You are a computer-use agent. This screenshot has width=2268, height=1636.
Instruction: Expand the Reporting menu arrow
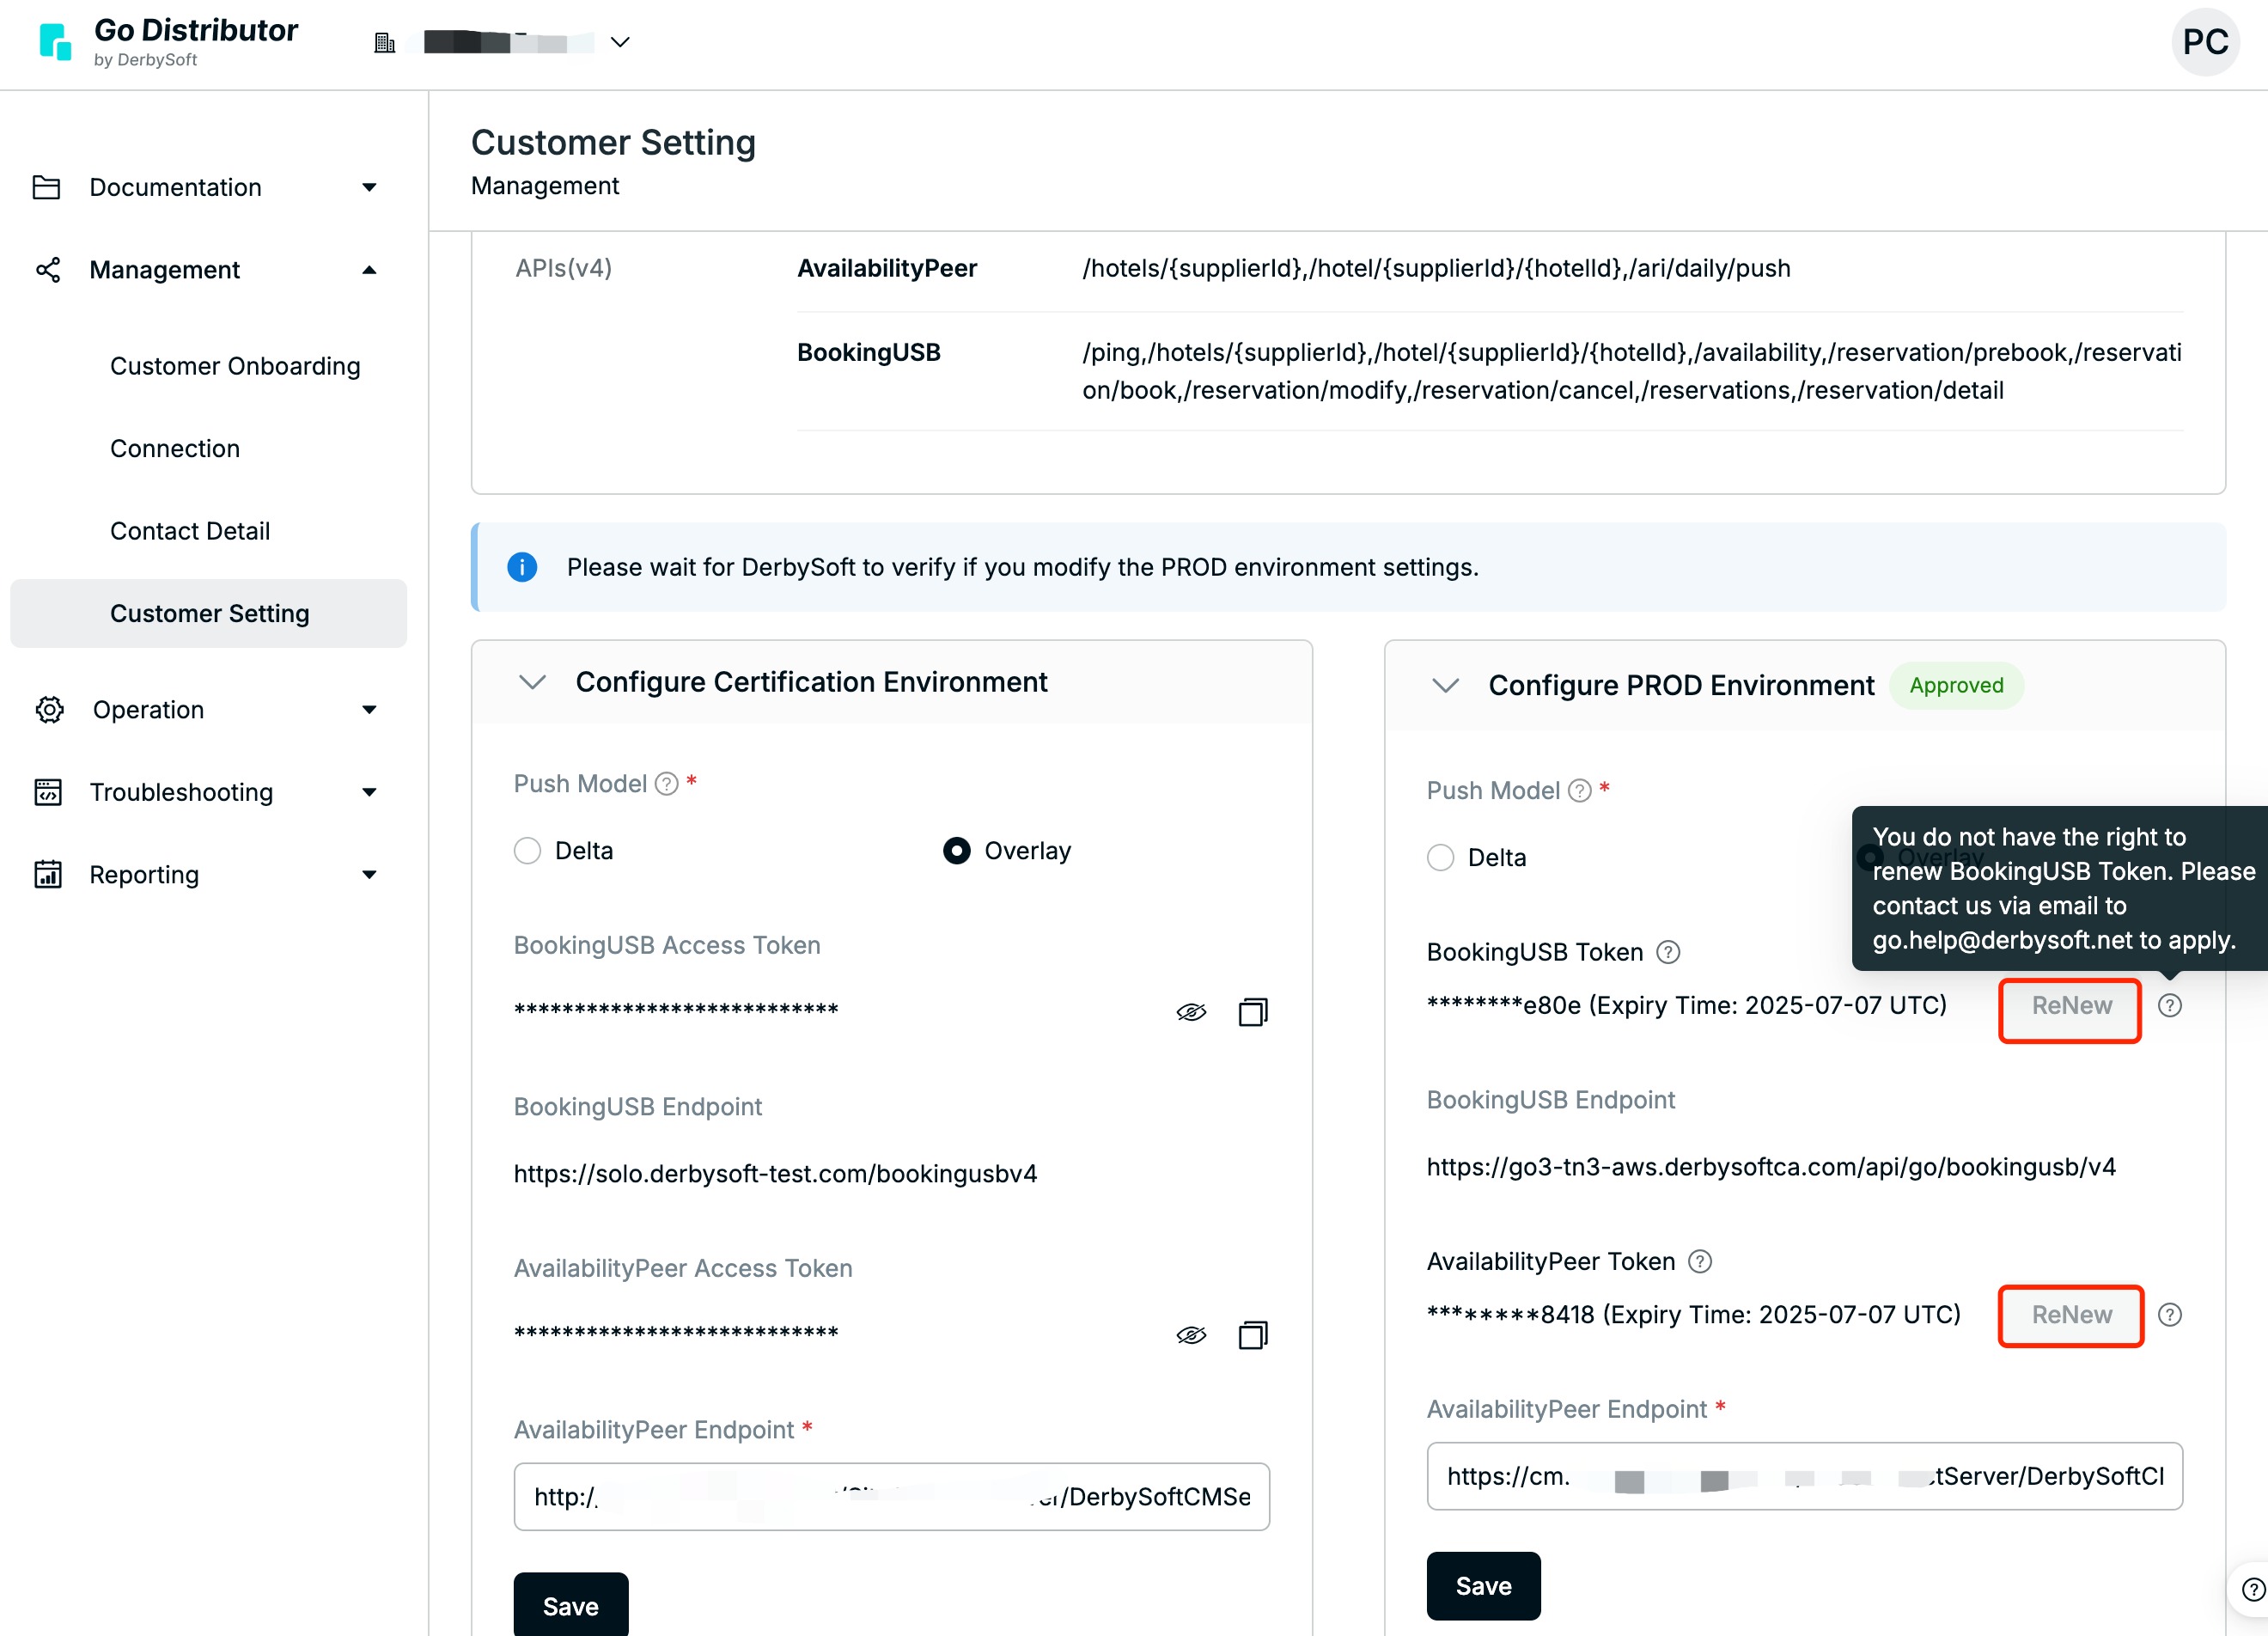tap(369, 875)
